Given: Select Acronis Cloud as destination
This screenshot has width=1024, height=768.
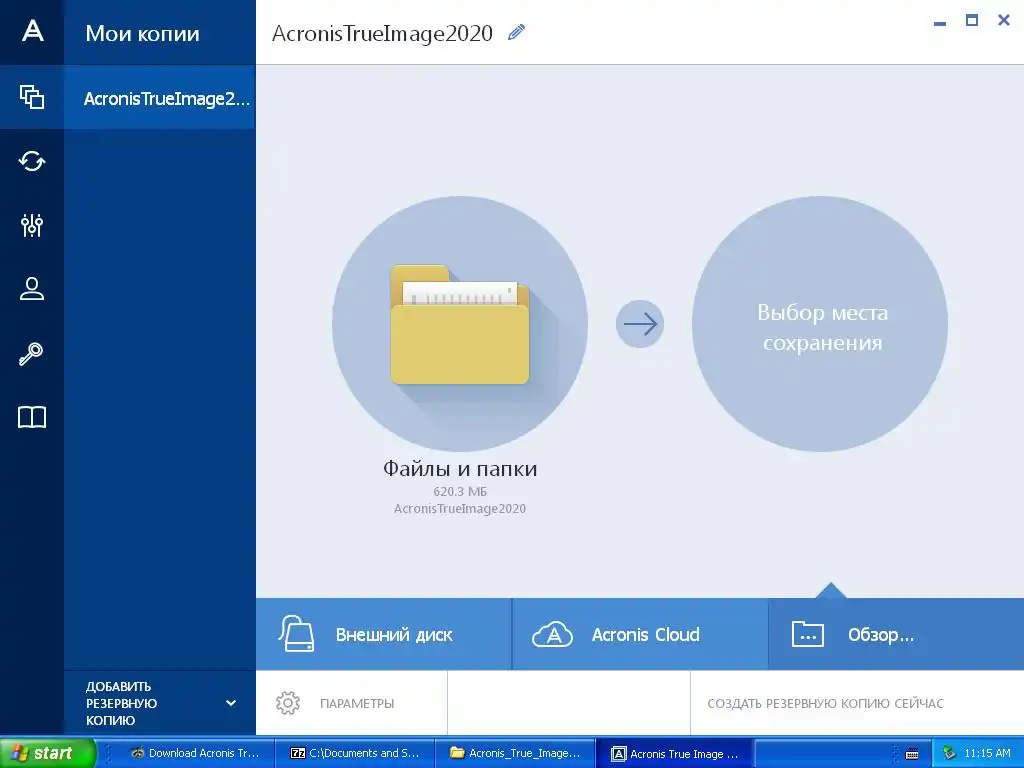Looking at the screenshot, I should point(640,634).
